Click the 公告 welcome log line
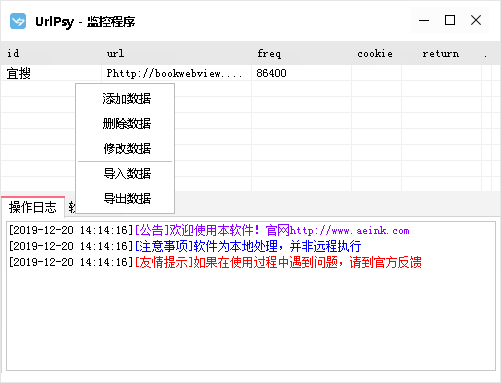The height and width of the screenshot is (383, 501). 209,230
